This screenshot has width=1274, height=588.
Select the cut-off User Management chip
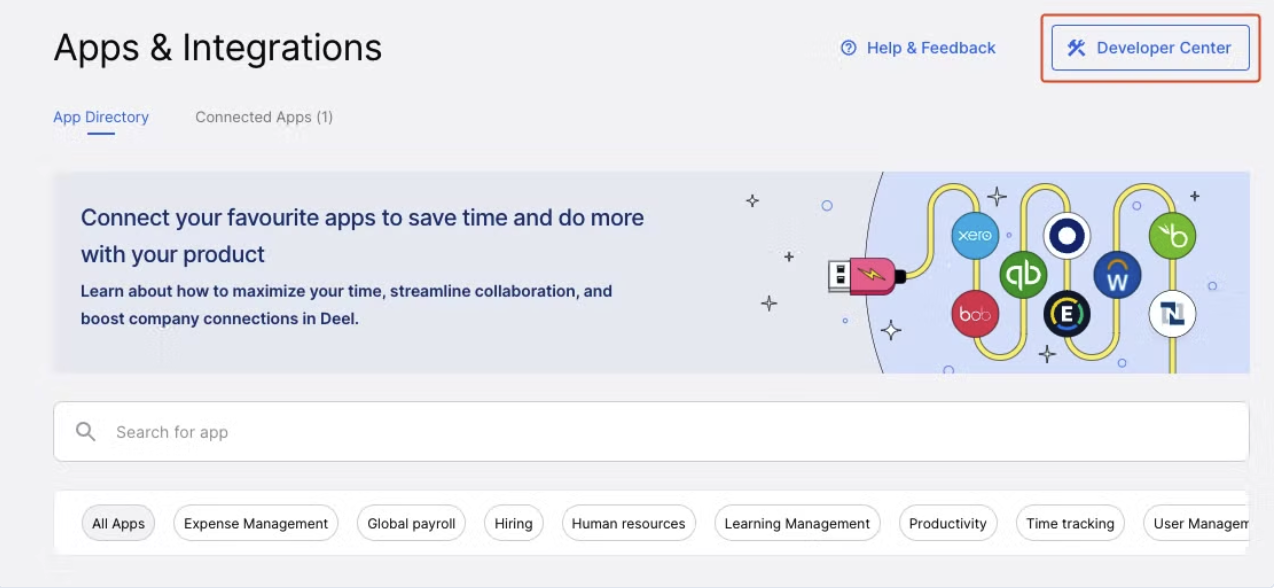pos(1196,523)
